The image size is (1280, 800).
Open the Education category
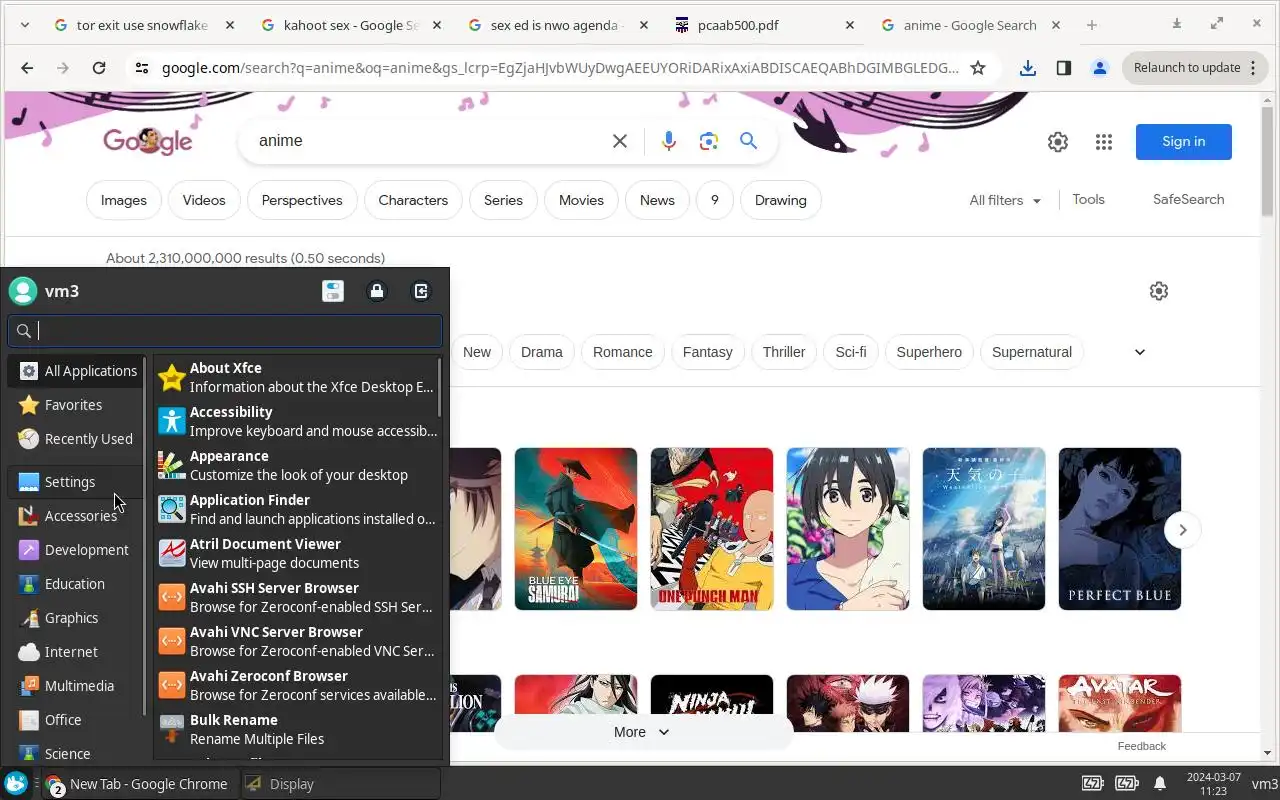[x=77, y=584]
